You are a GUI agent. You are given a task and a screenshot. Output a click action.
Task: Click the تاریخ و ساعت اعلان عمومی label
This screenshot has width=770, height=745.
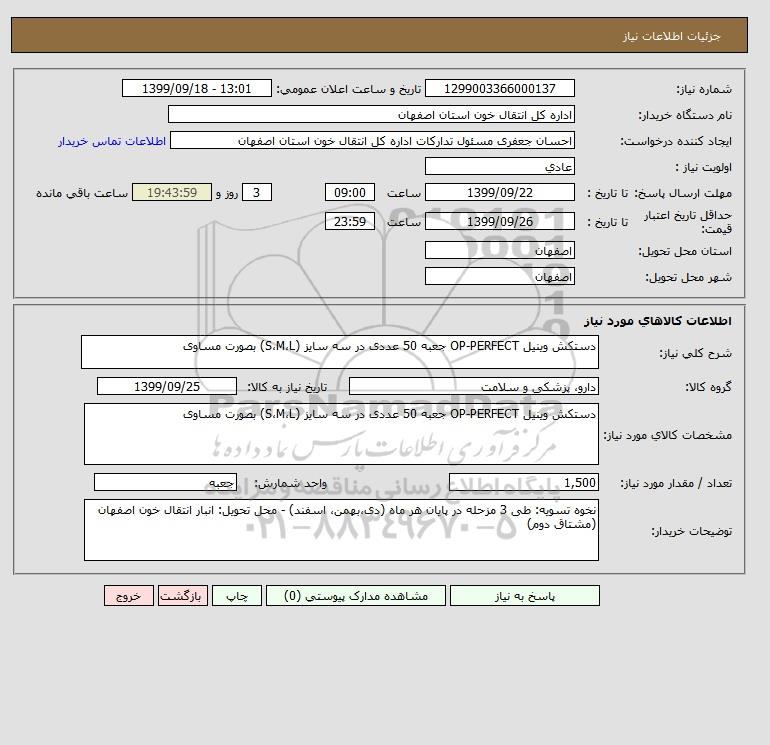[x=349, y=89]
